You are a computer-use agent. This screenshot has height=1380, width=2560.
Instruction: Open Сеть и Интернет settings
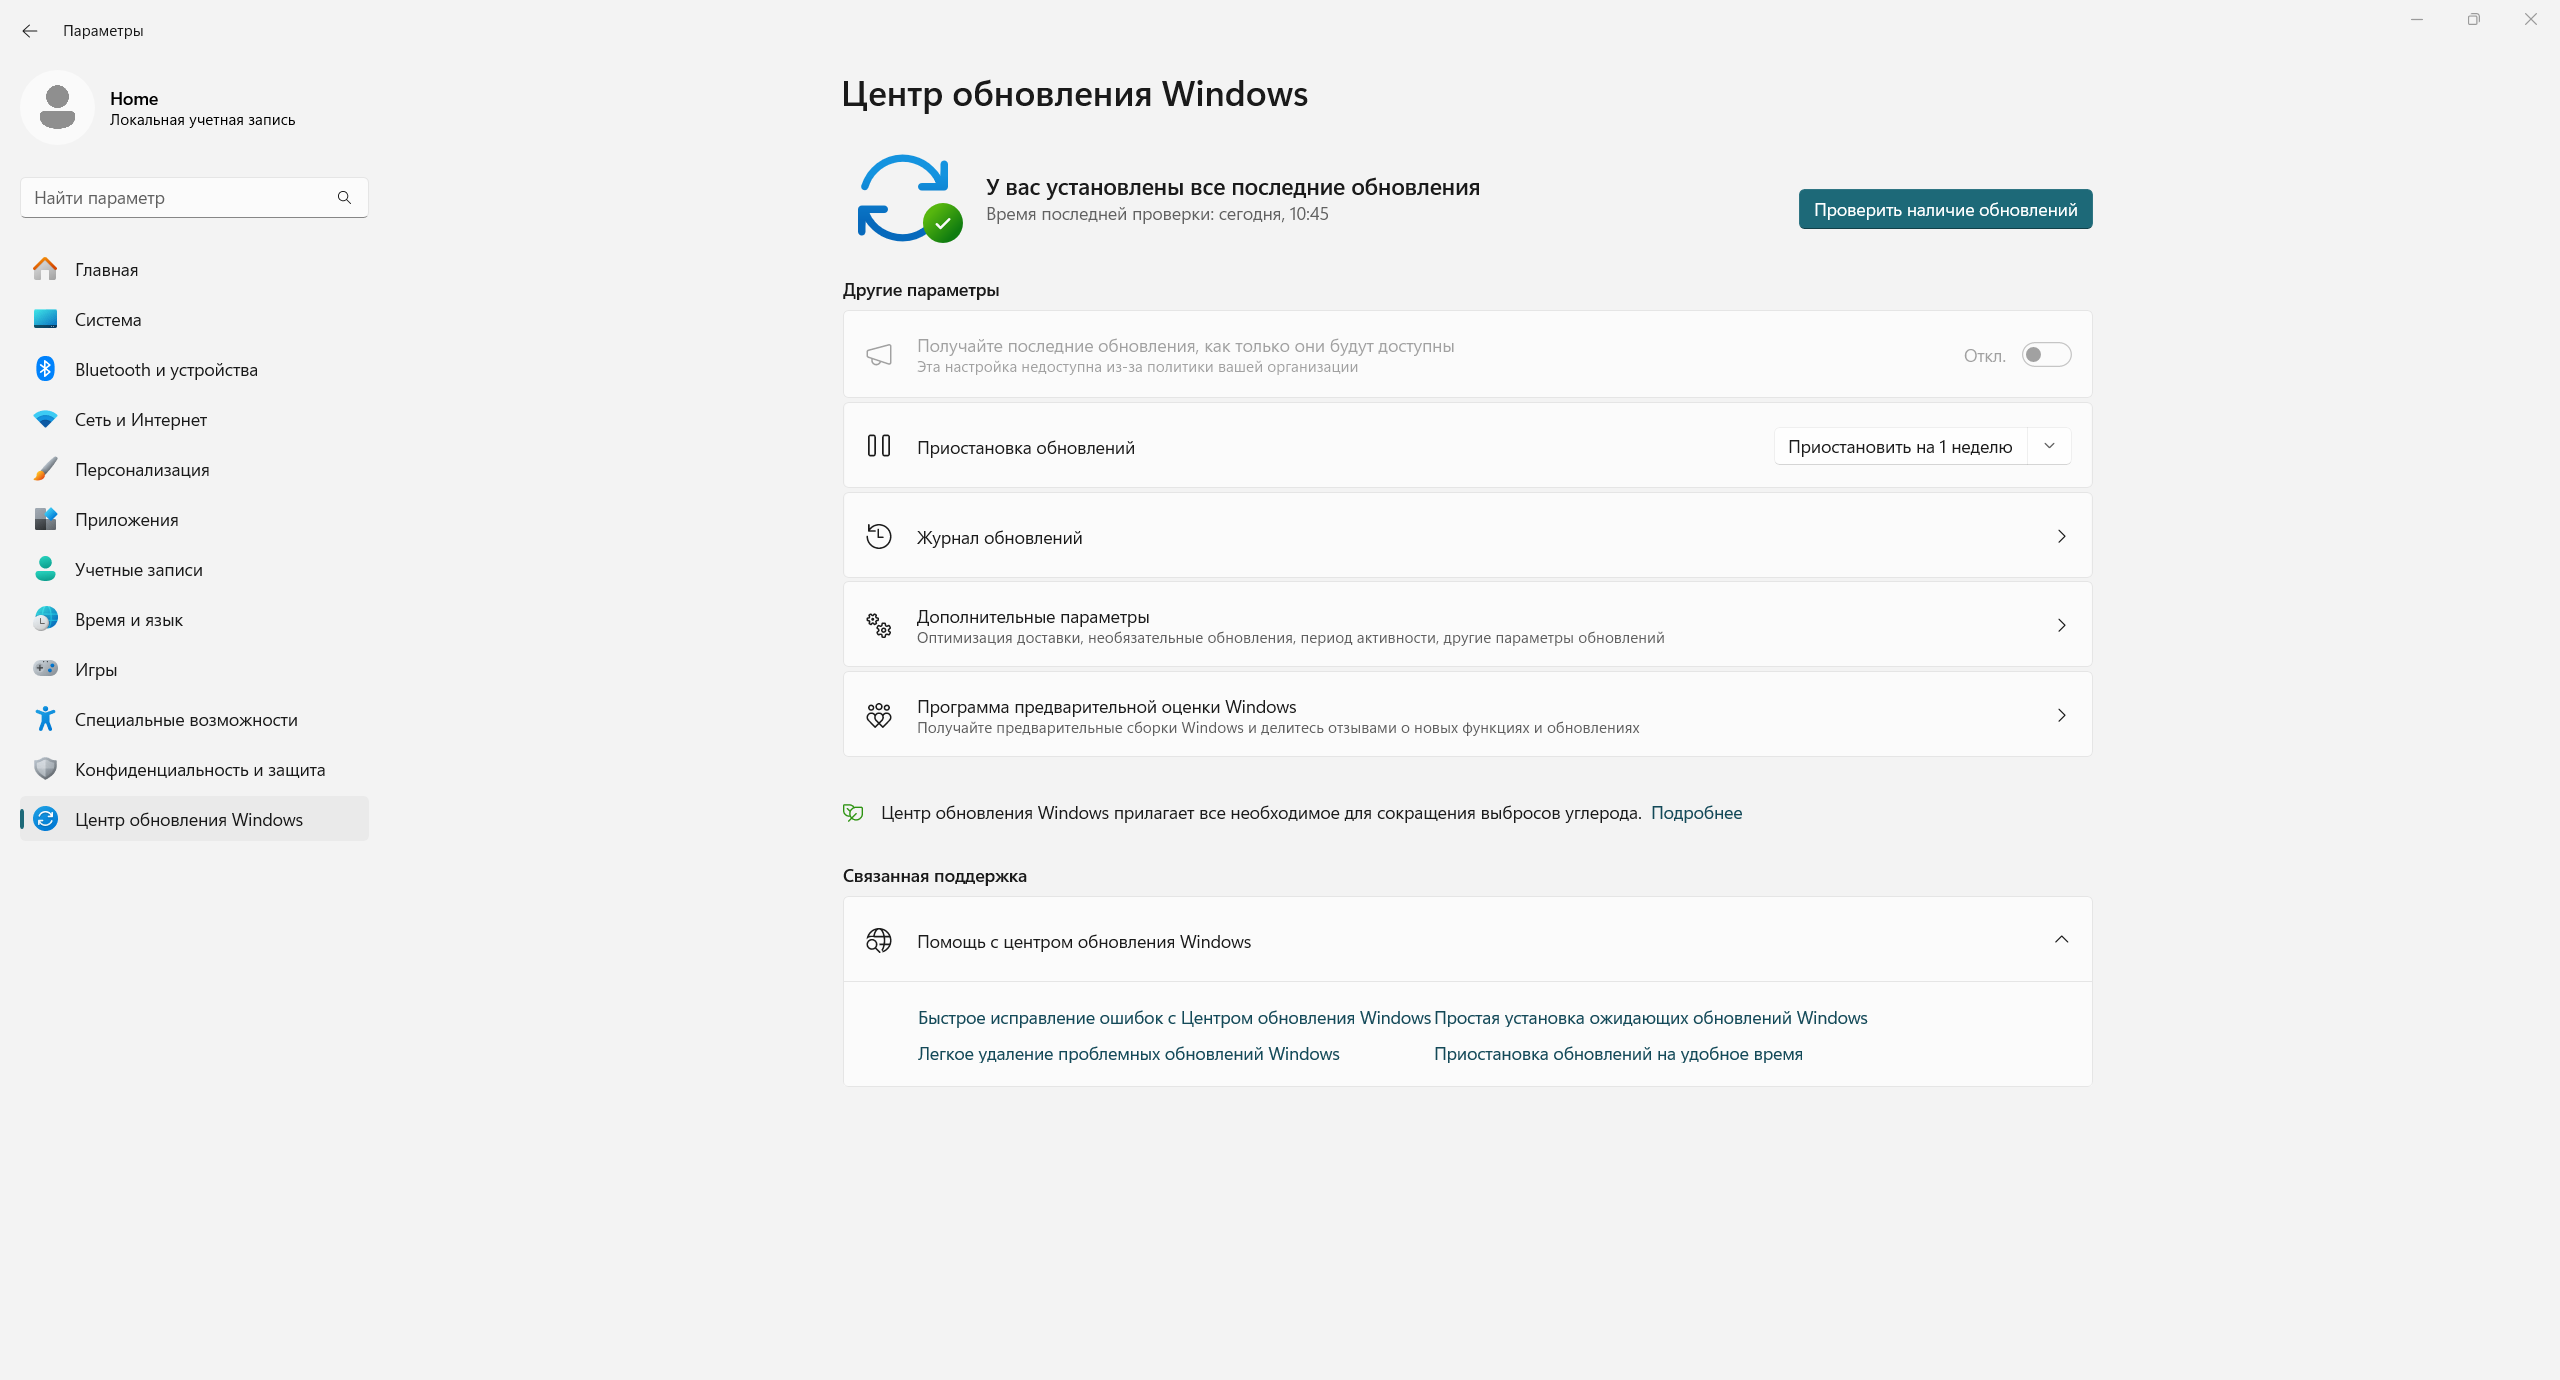pyautogui.click(x=140, y=419)
